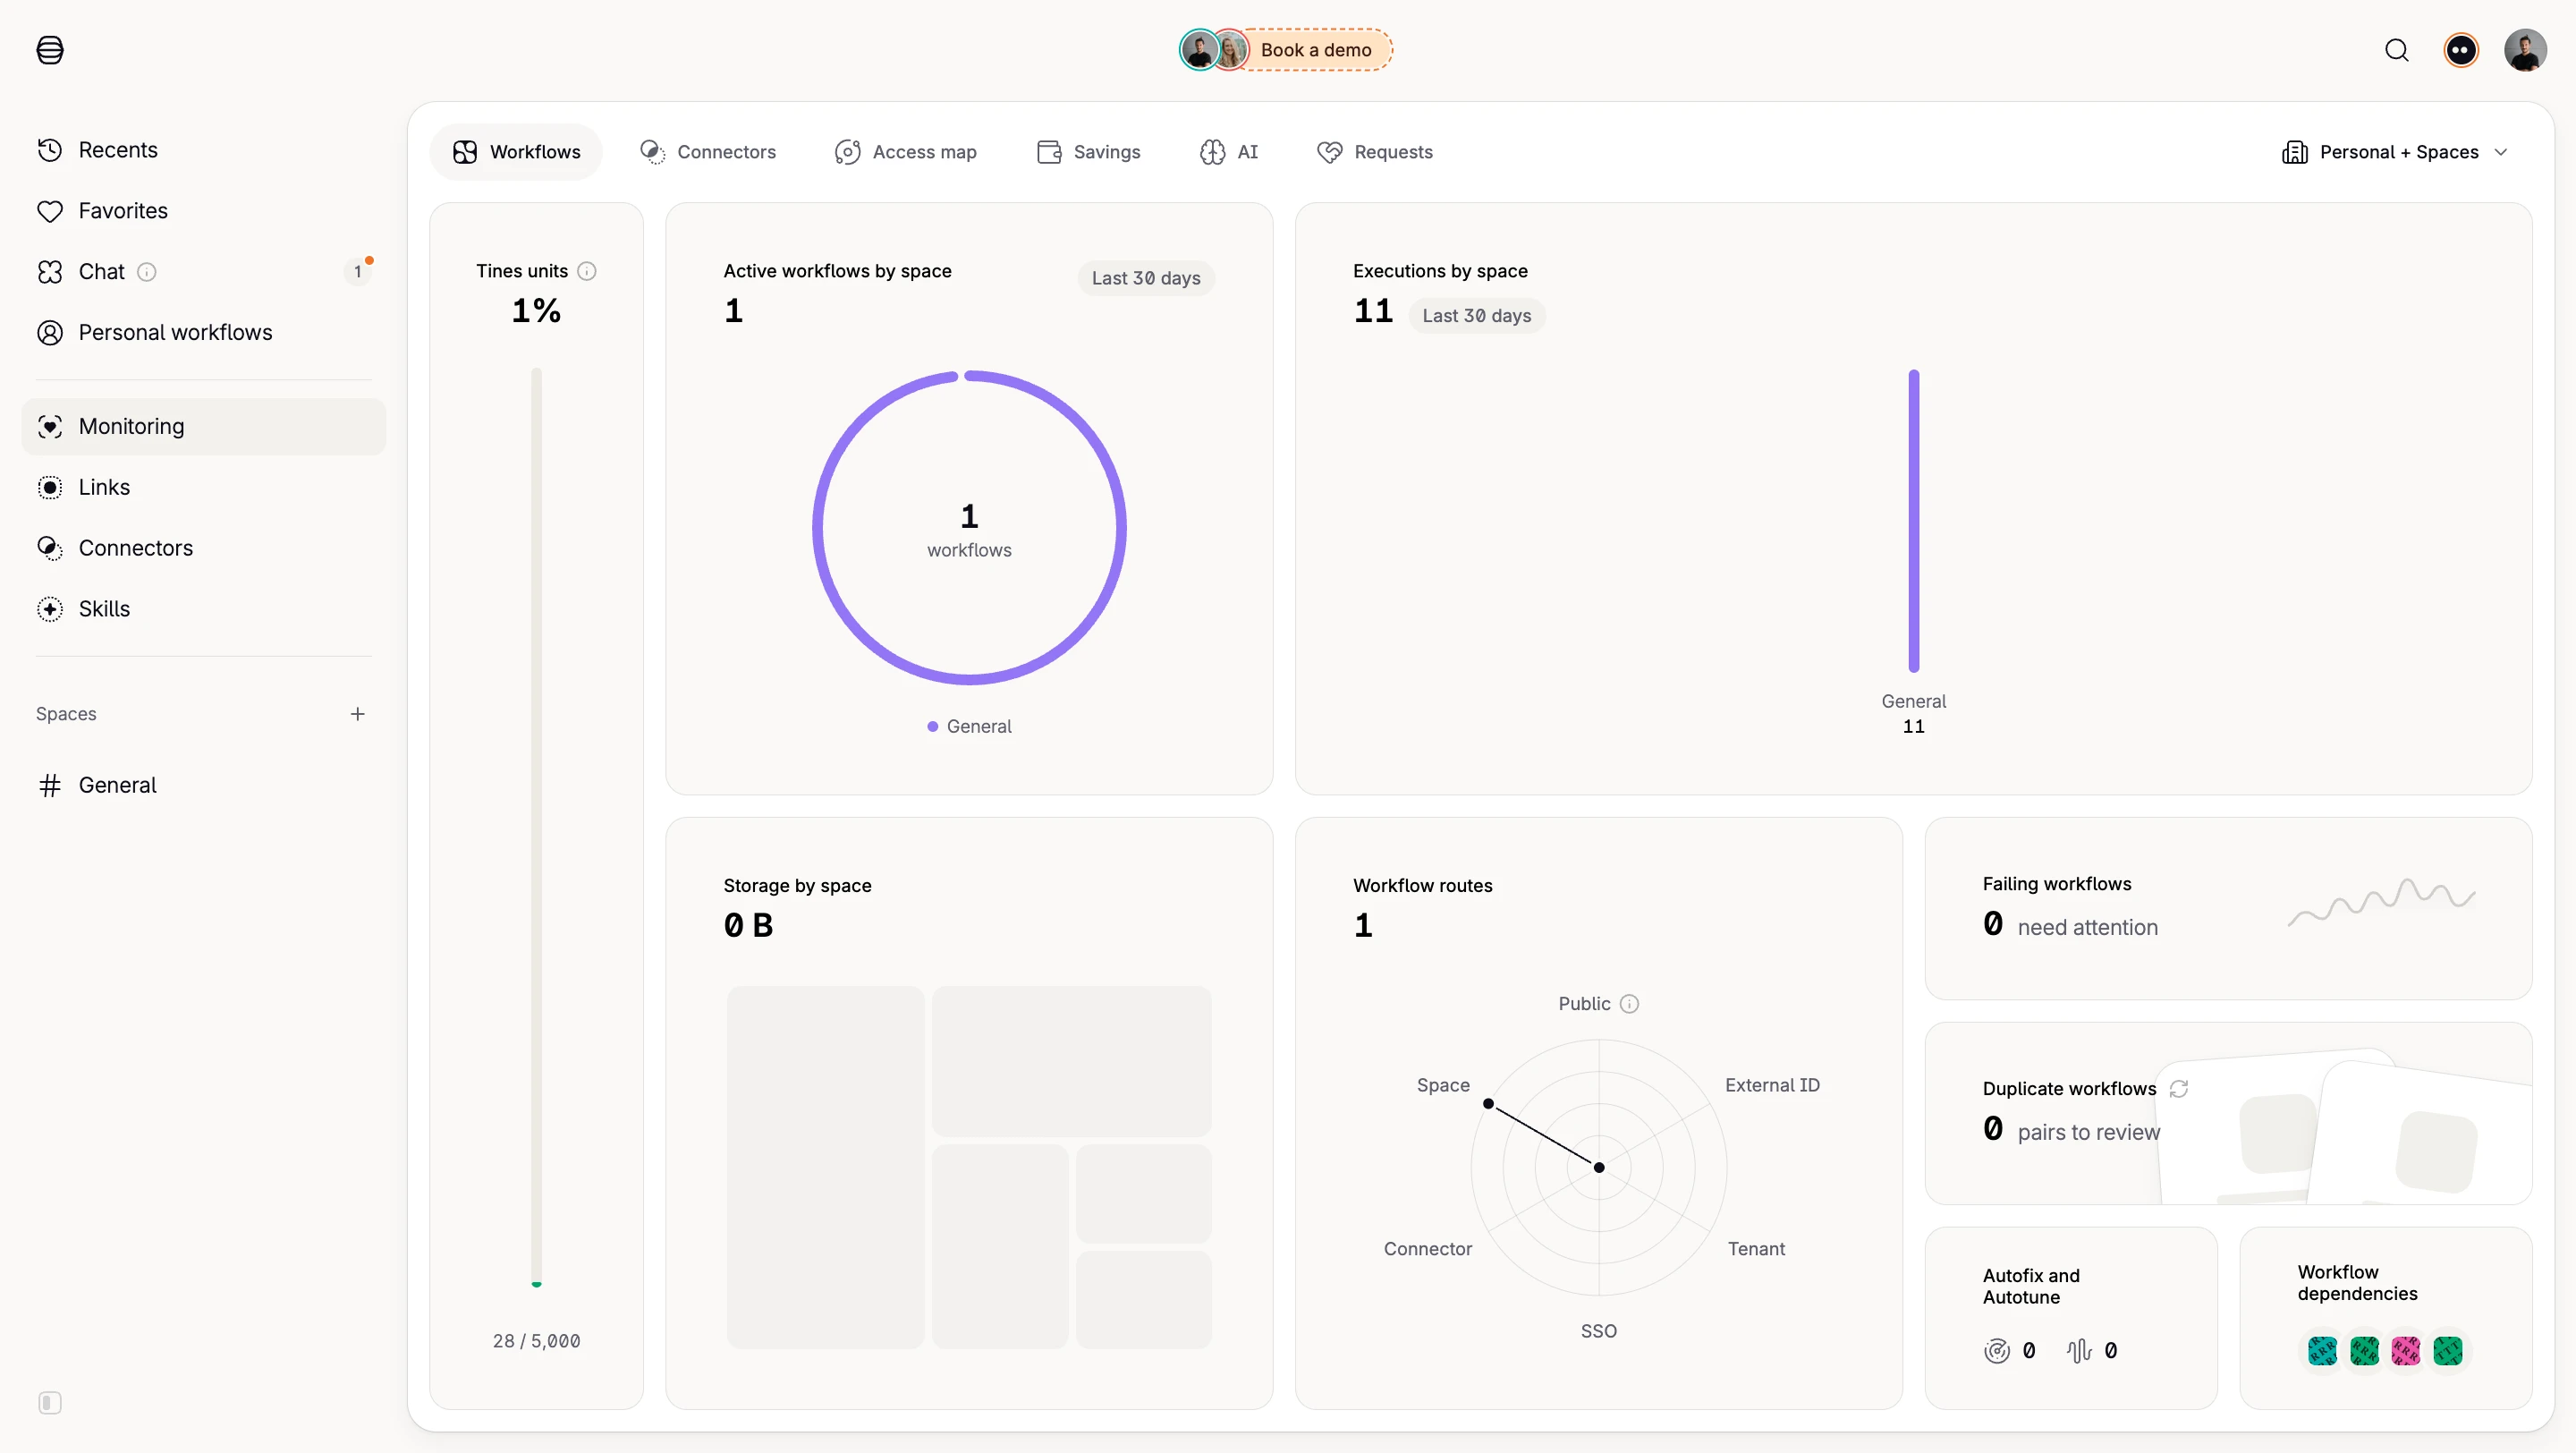Click the "need attention" text

pos(2087,928)
